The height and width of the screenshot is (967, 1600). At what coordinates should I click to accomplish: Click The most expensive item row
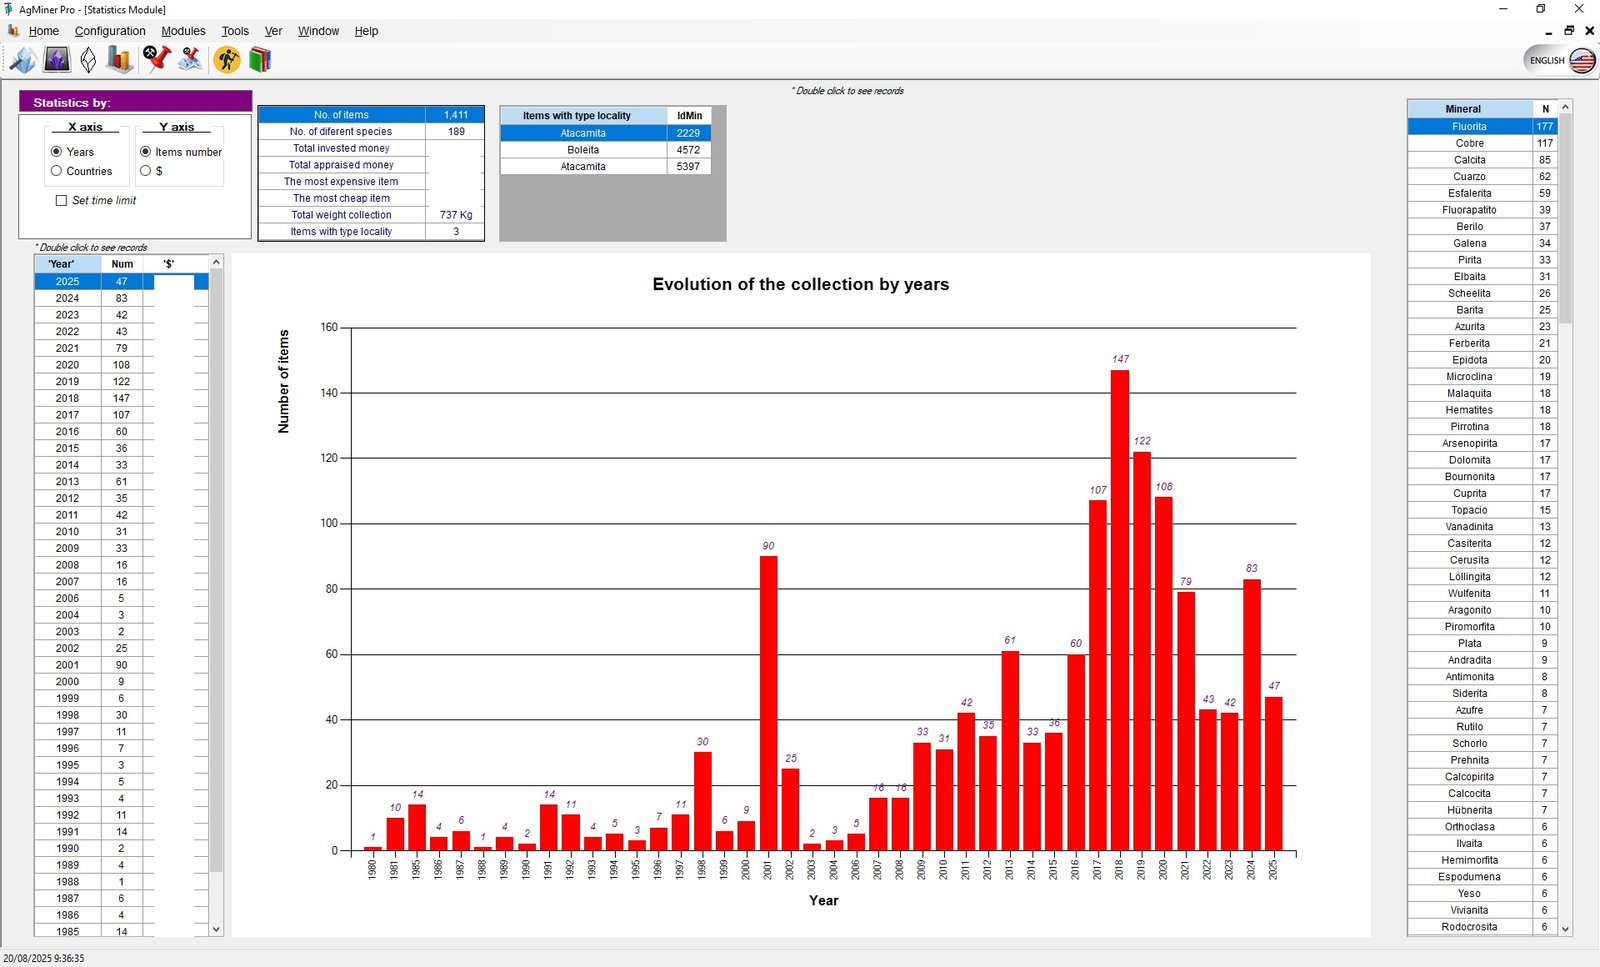click(x=371, y=181)
